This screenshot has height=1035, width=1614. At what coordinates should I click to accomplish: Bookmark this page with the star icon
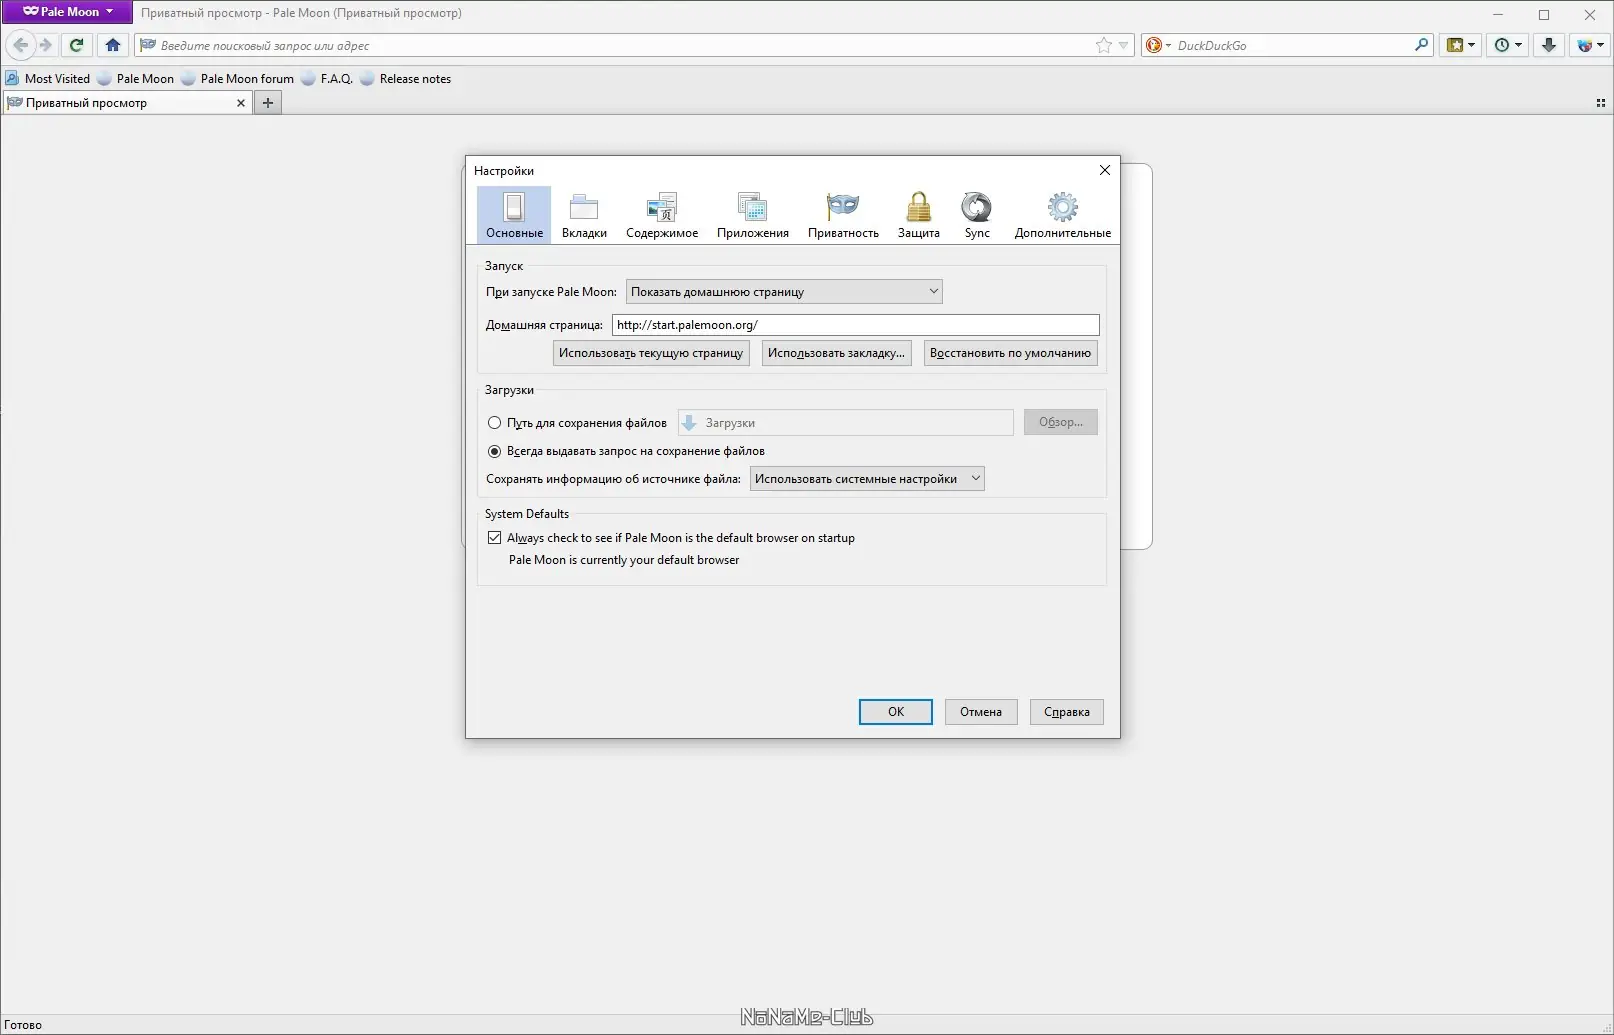point(1104,45)
